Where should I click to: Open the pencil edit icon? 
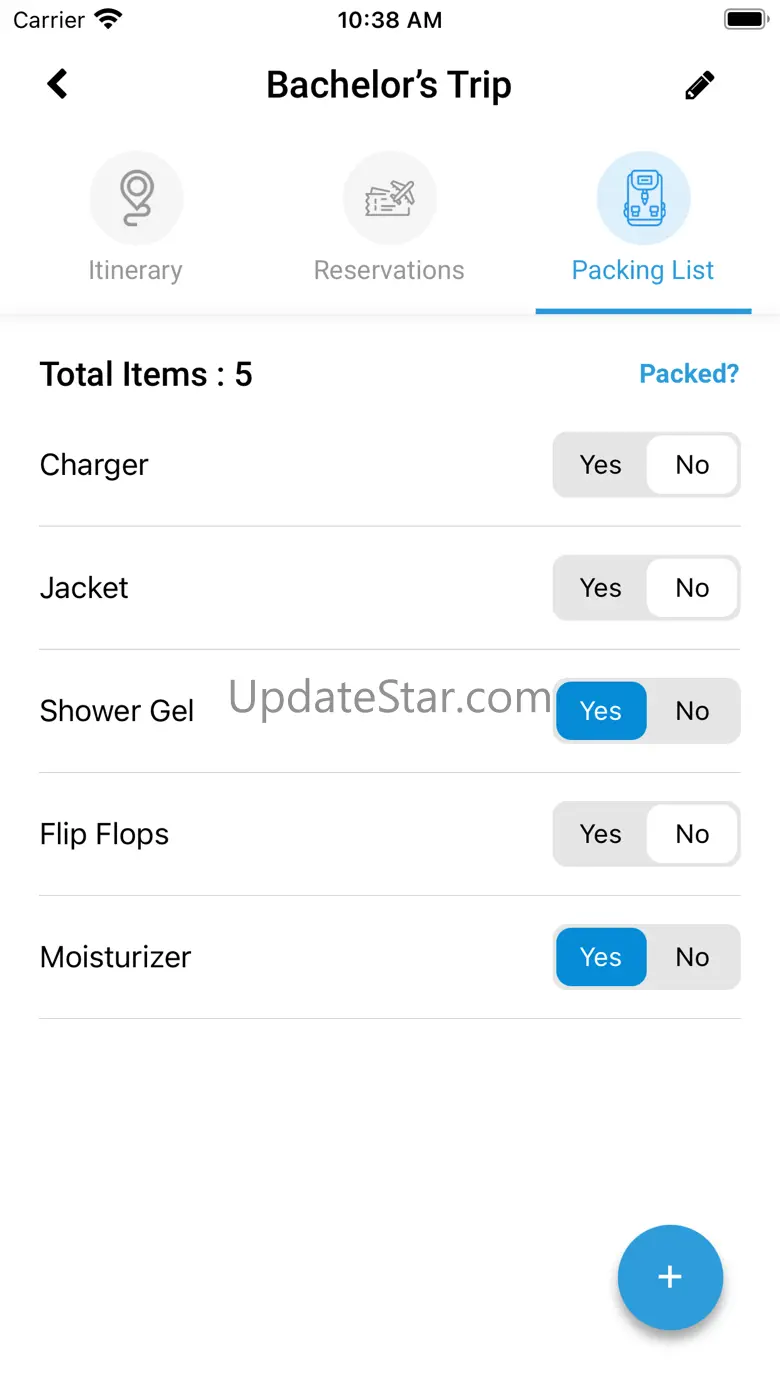700,85
